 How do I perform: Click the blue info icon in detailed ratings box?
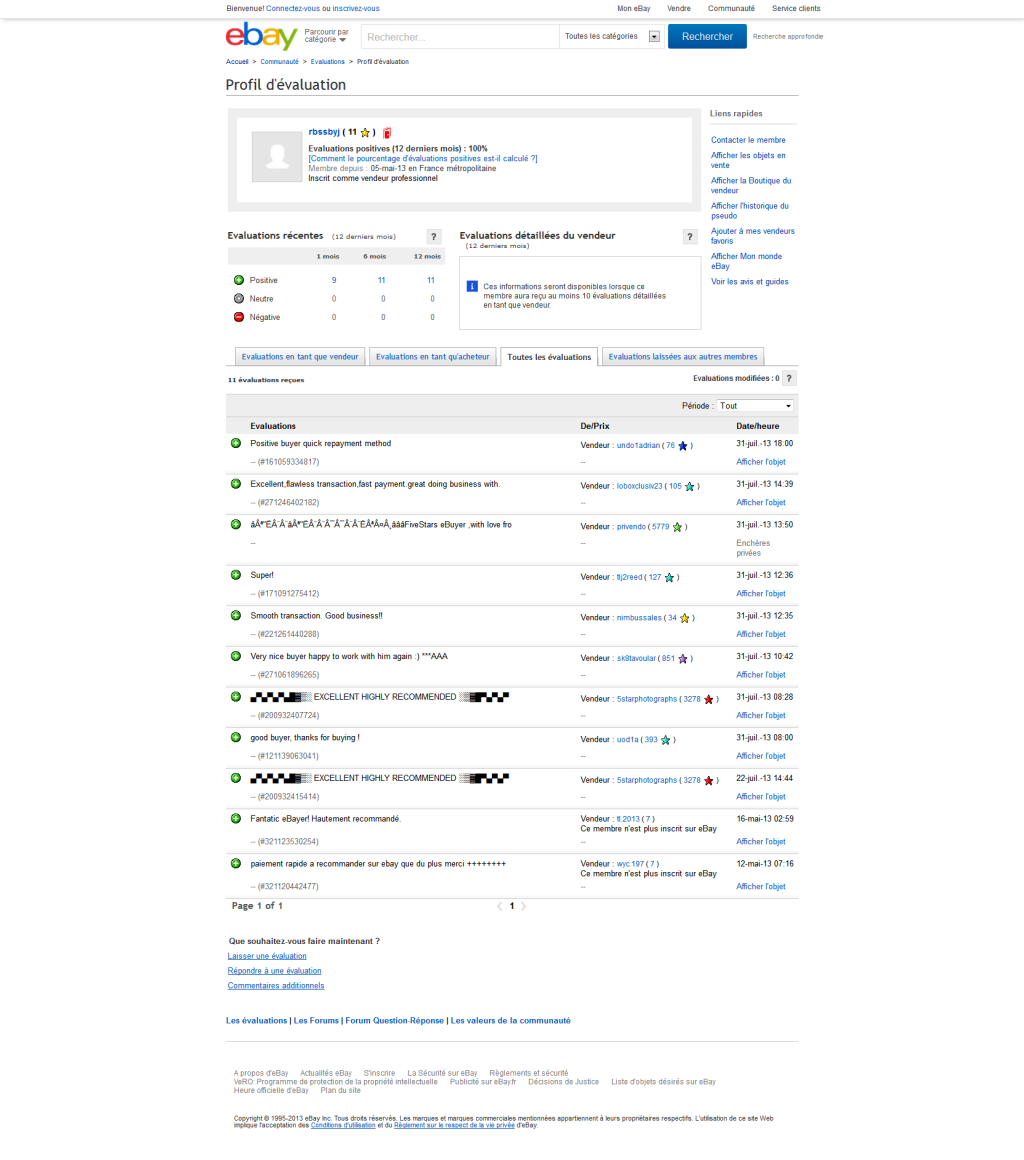[472, 286]
